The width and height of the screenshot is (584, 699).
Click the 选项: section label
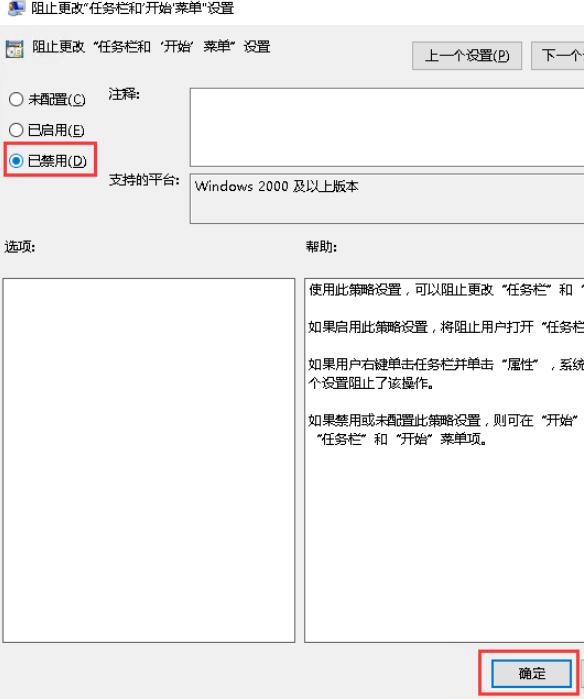click(20, 247)
